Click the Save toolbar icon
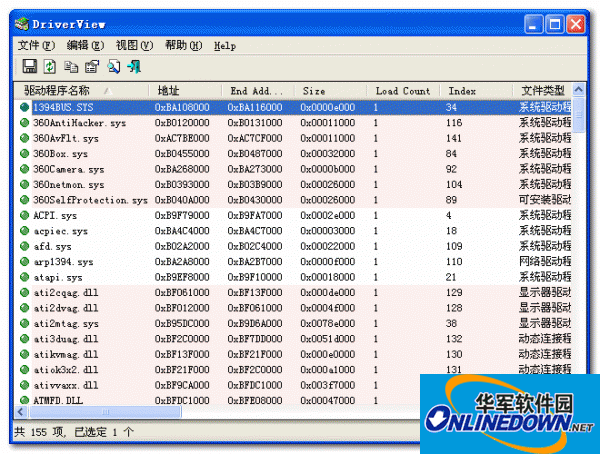 click(29, 67)
